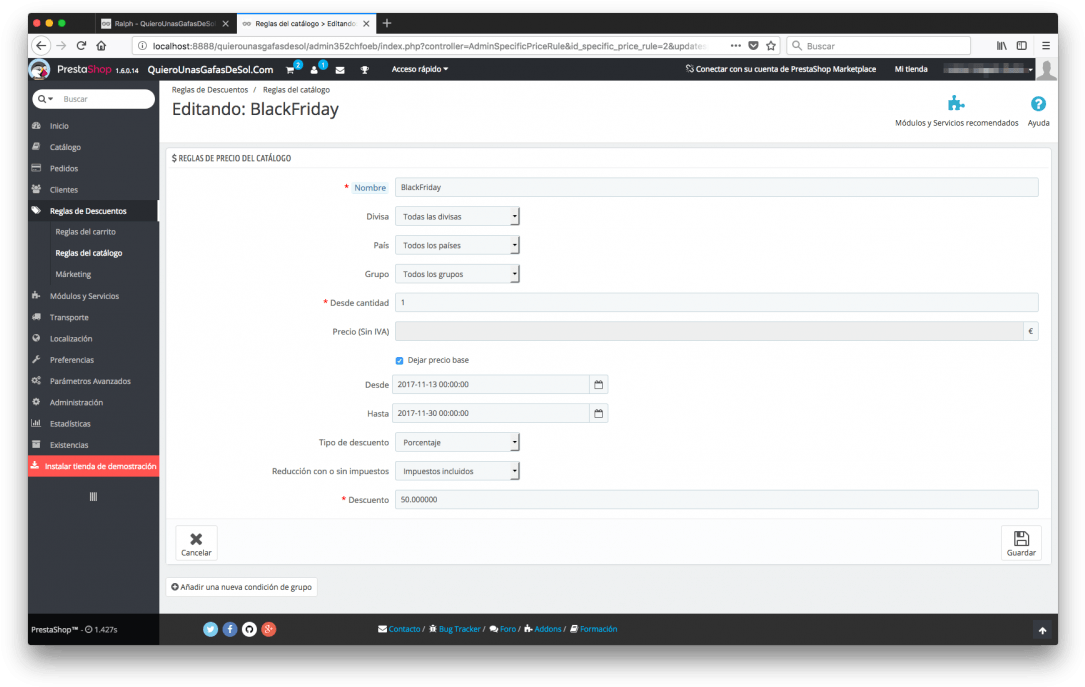Toggle the Dejar precio base checkbox
This screenshot has height=687, width=1085.
(399, 360)
